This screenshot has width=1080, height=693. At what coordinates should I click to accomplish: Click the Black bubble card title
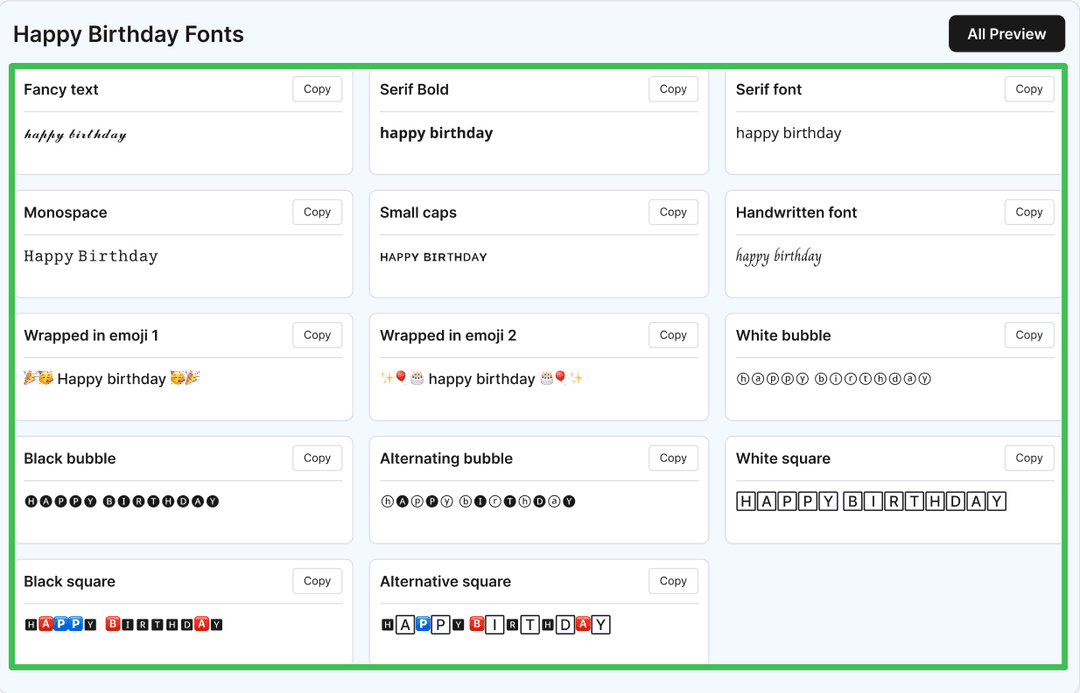point(70,458)
